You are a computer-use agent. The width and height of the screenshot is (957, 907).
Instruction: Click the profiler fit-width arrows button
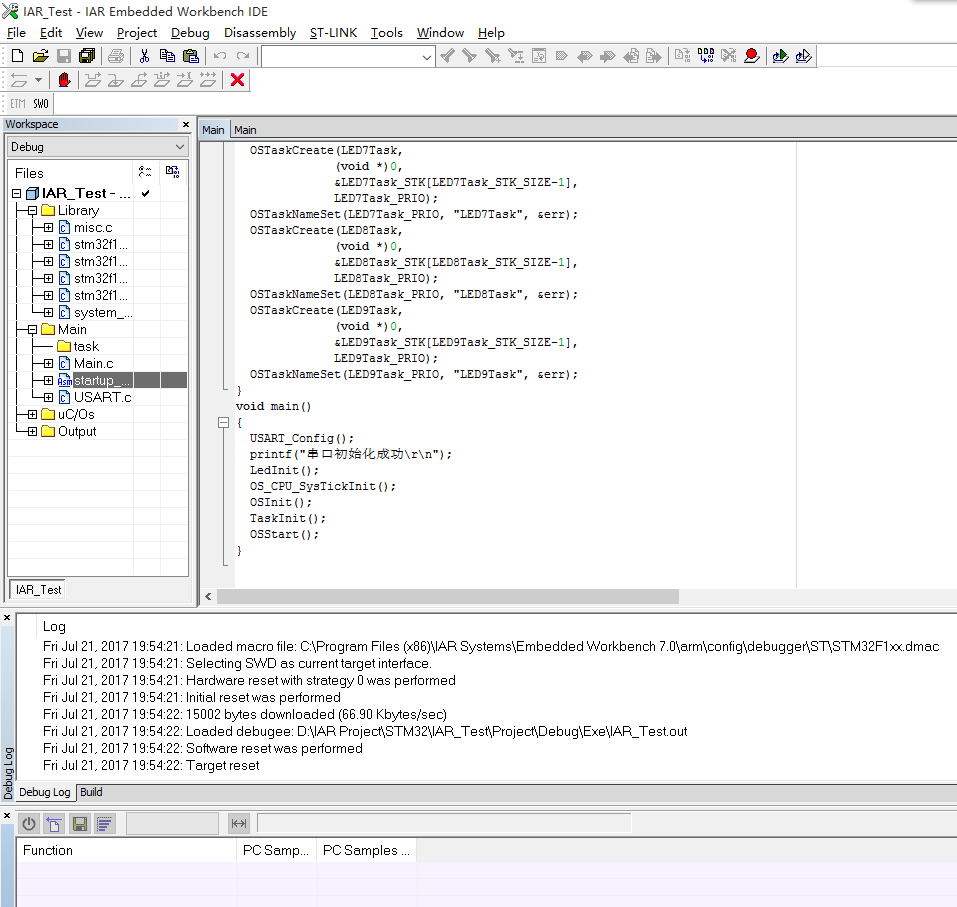[239, 824]
